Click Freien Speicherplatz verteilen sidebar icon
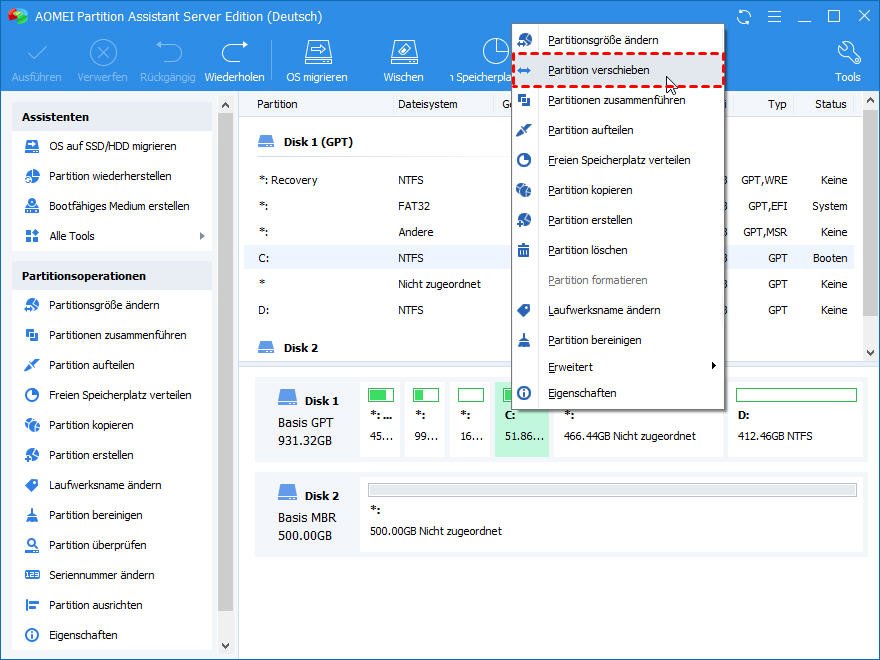Viewport: 880px width, 660px height. coord(32,395)
